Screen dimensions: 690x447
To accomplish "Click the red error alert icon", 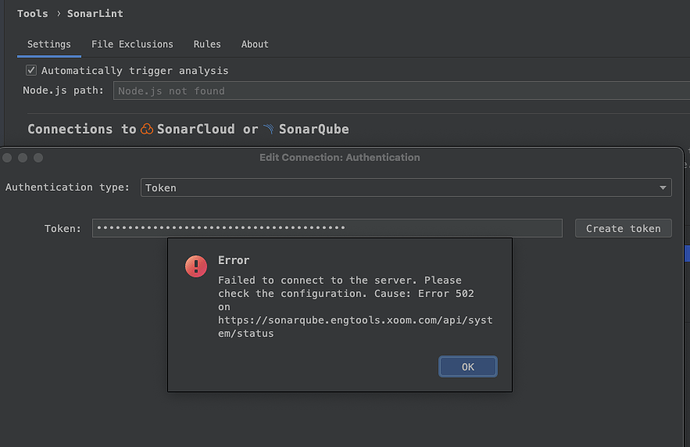I will 196,266.
